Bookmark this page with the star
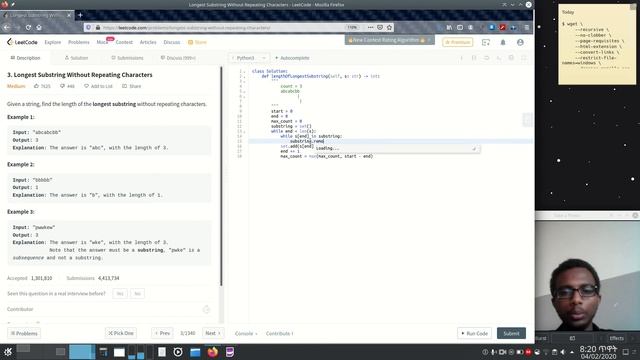 coord(389,27)
